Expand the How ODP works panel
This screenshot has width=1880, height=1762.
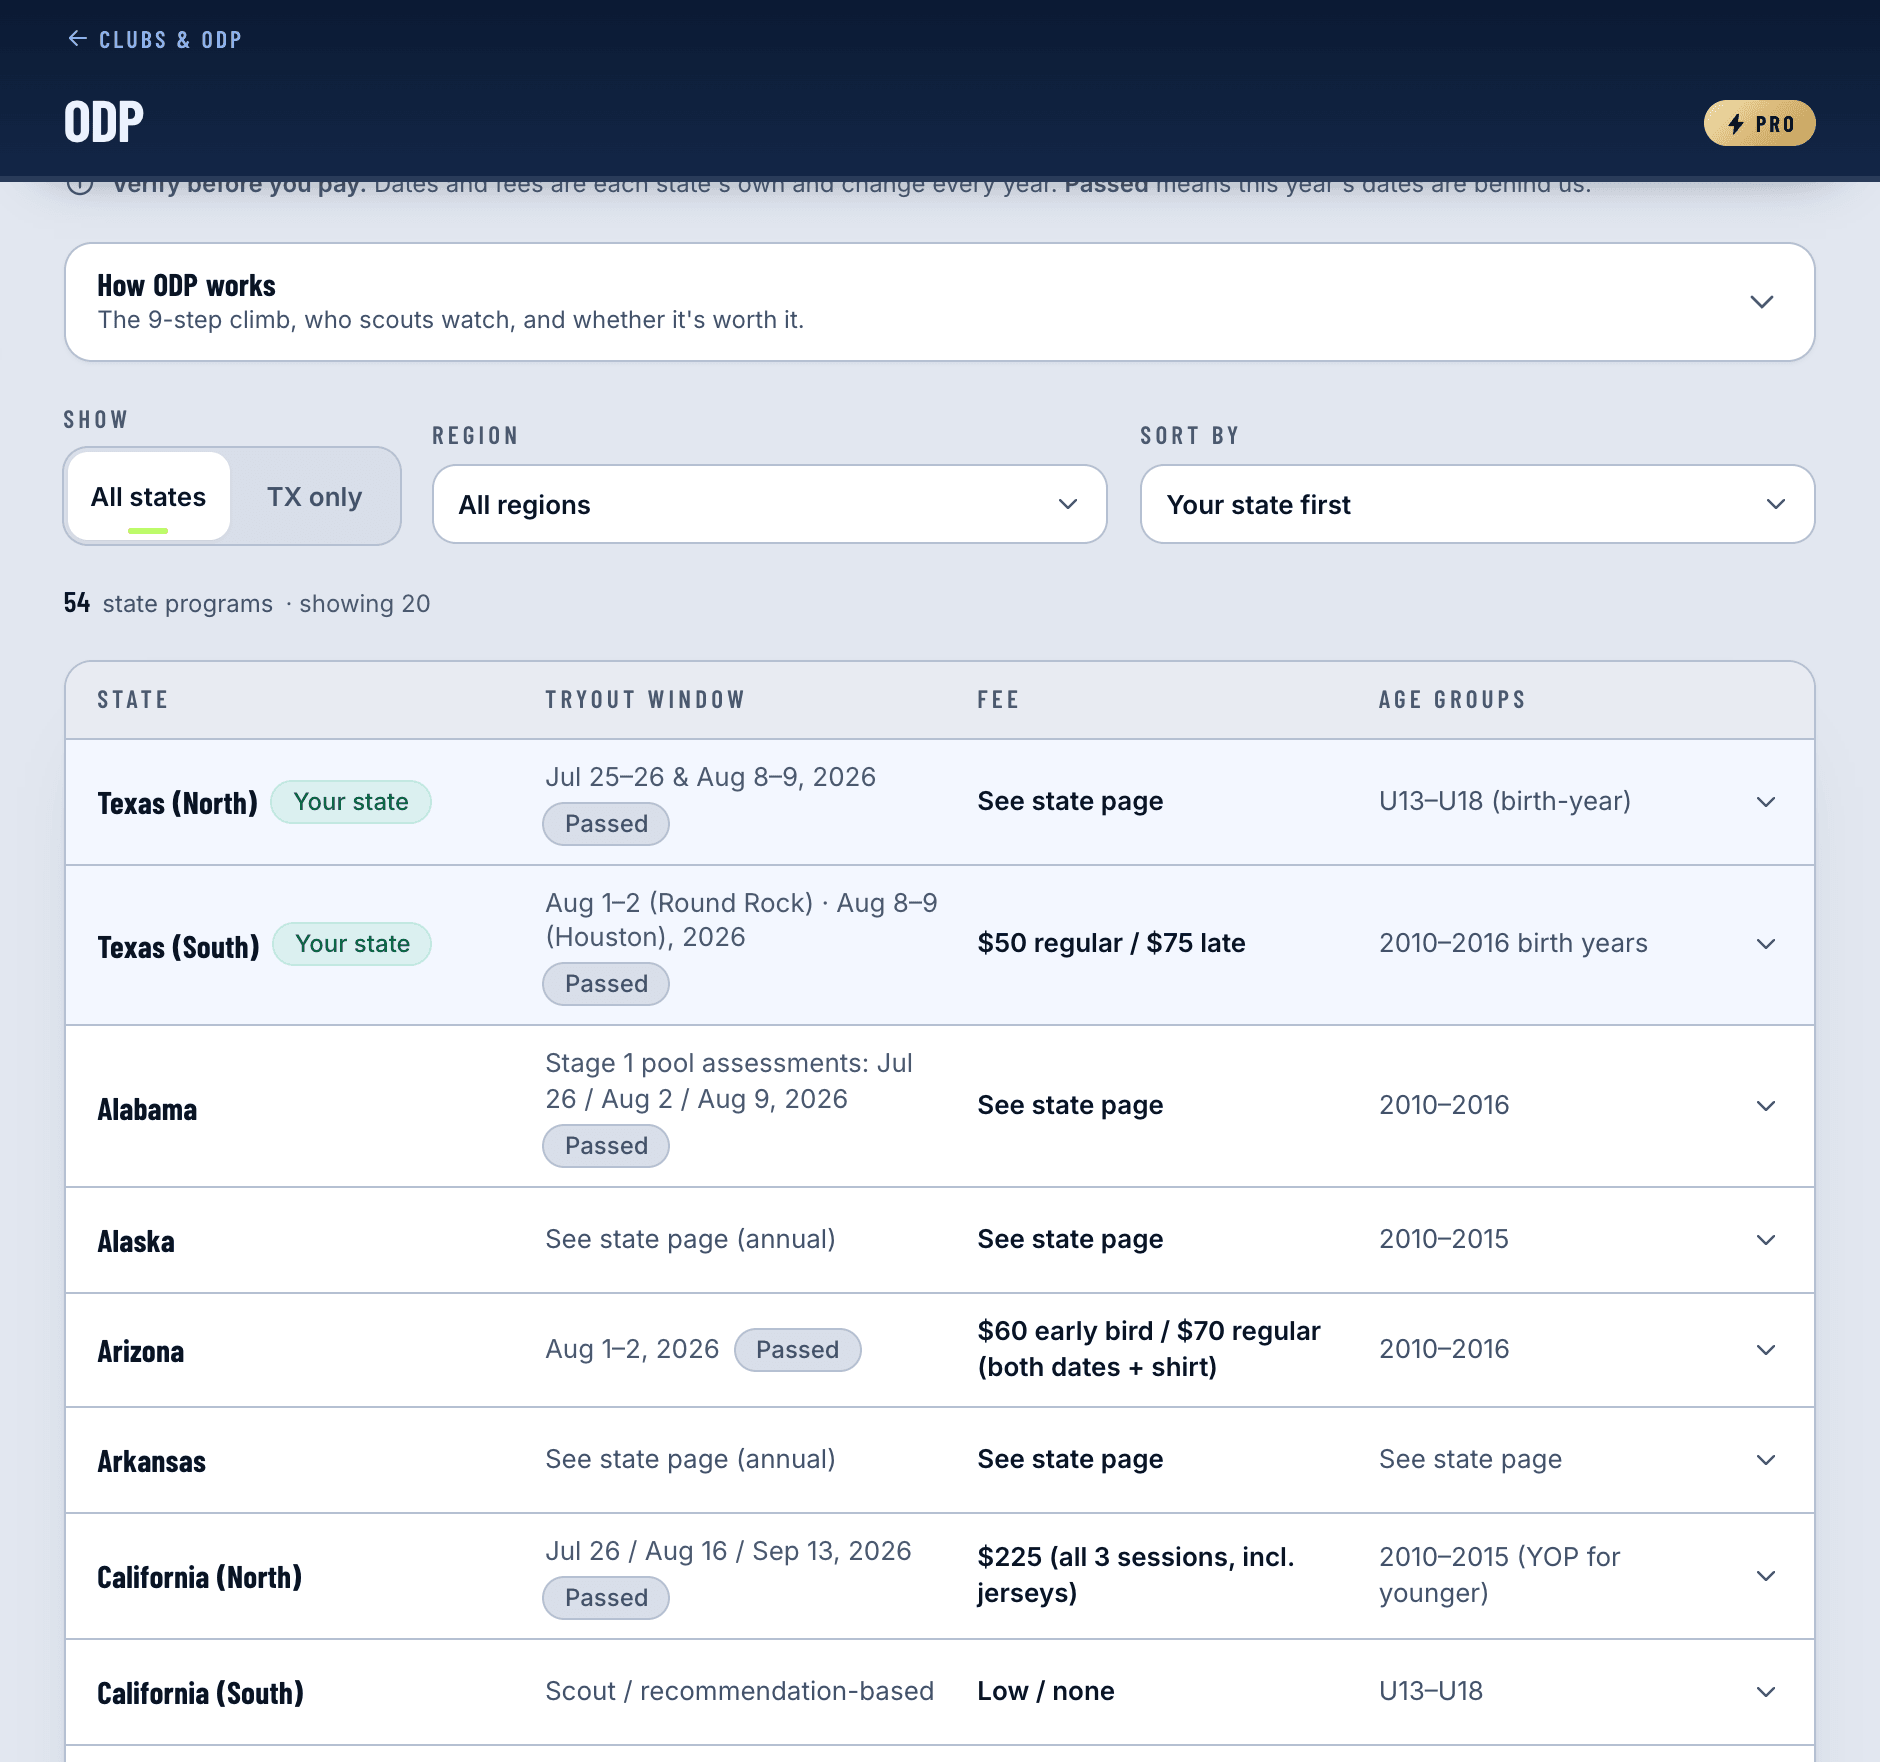tap(939, 302)
